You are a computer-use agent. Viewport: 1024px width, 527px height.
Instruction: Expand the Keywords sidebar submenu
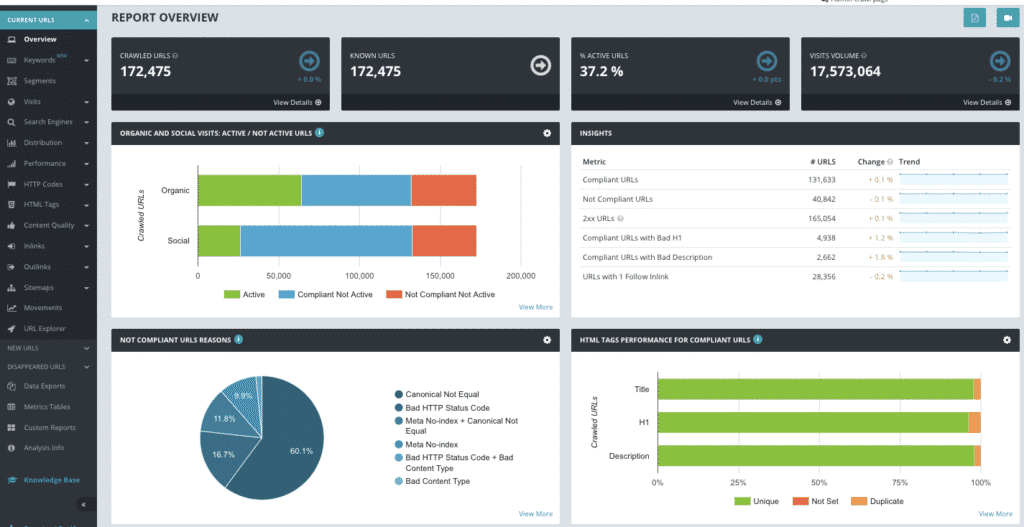tap(87, 61)
